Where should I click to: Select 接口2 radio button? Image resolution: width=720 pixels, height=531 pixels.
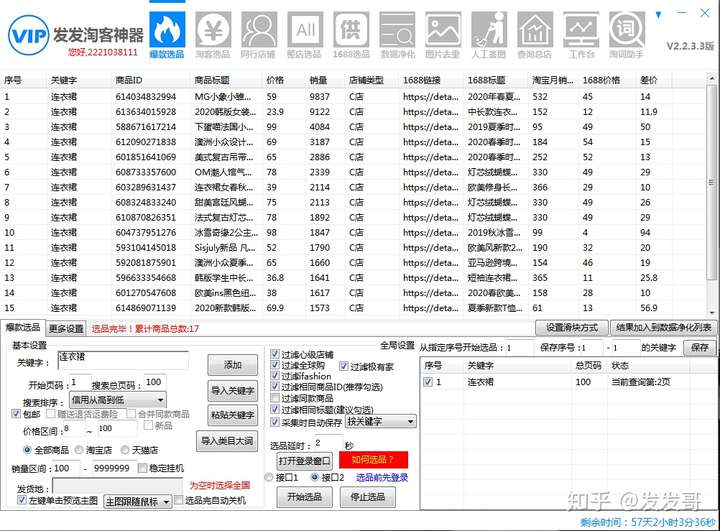315,477
